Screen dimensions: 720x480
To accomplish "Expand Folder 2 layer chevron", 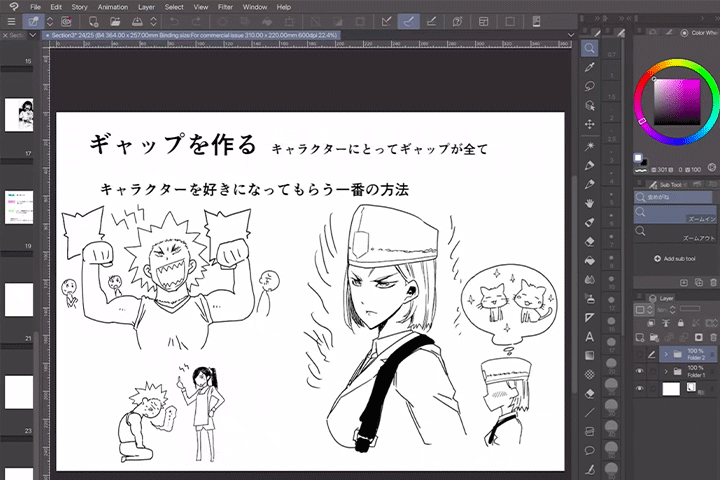I will click(666, 354).
